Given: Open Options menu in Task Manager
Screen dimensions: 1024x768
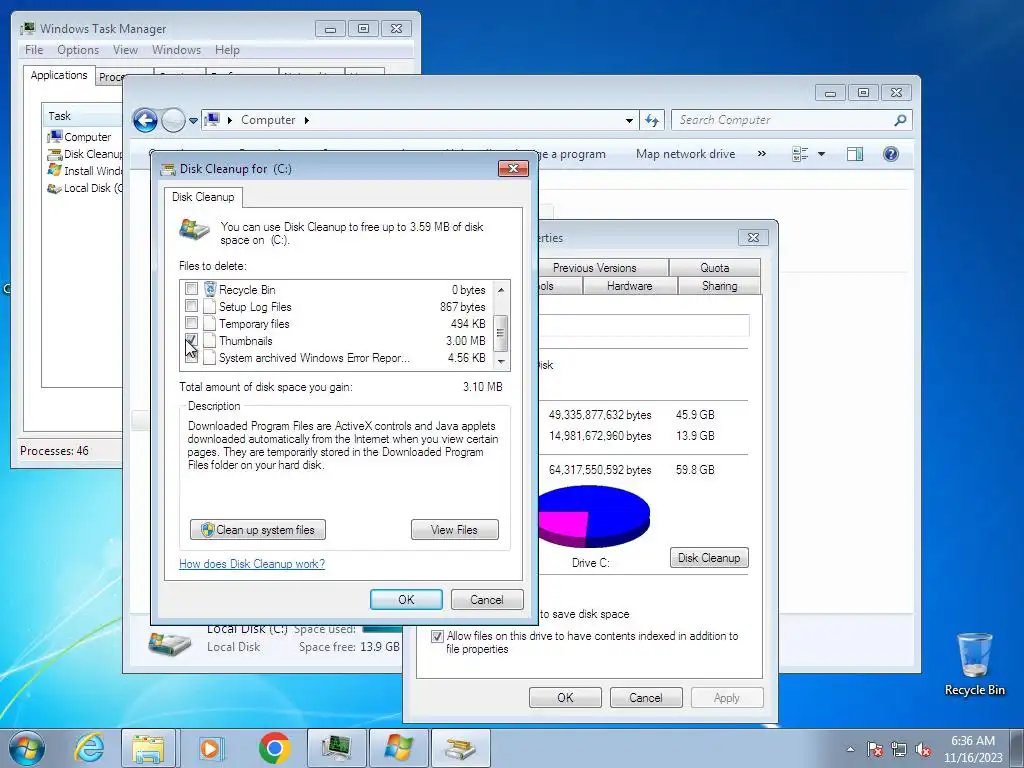Looking at the screenshot, I should tap(78, 50).
